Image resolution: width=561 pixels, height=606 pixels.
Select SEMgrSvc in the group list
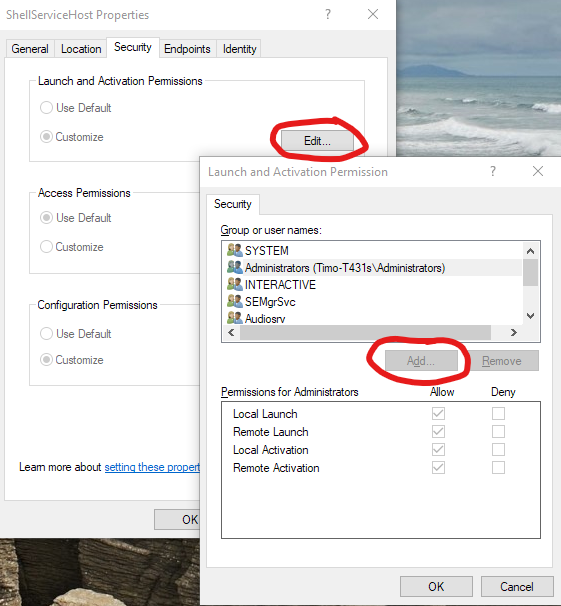point(372,301)
